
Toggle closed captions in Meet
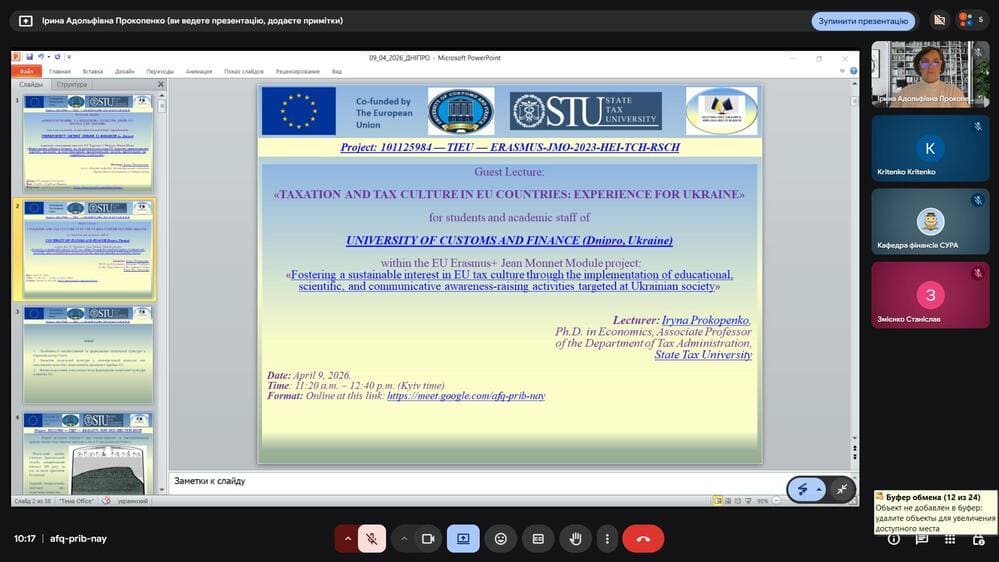538,539
